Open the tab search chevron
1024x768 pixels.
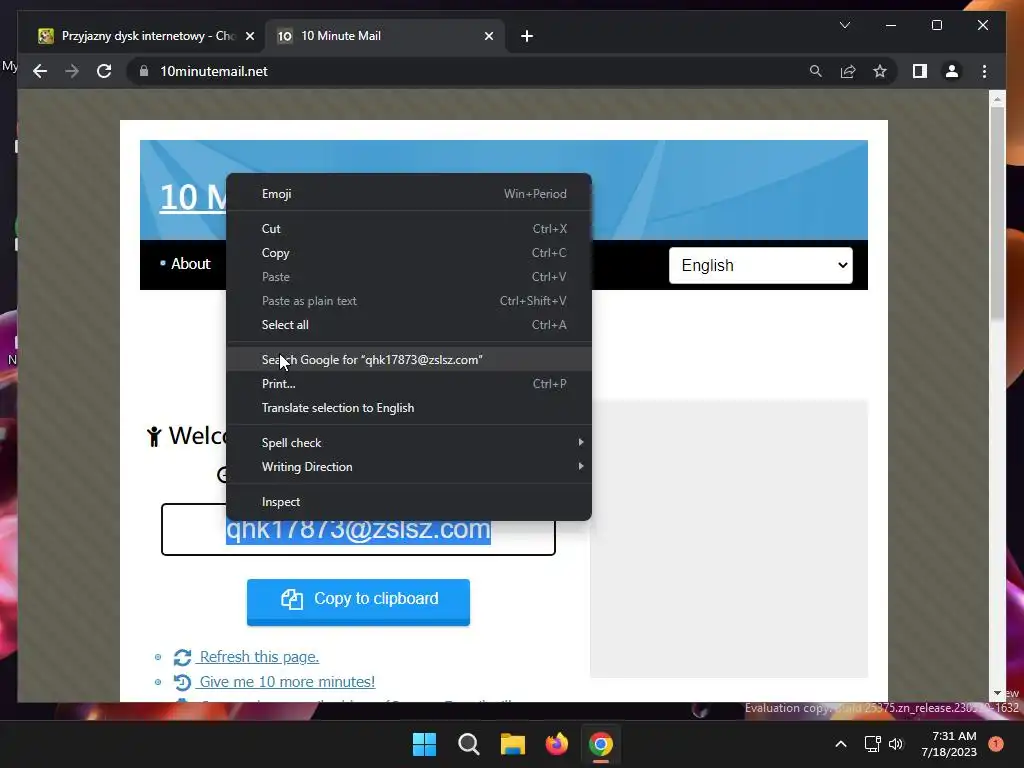(844, 25)
